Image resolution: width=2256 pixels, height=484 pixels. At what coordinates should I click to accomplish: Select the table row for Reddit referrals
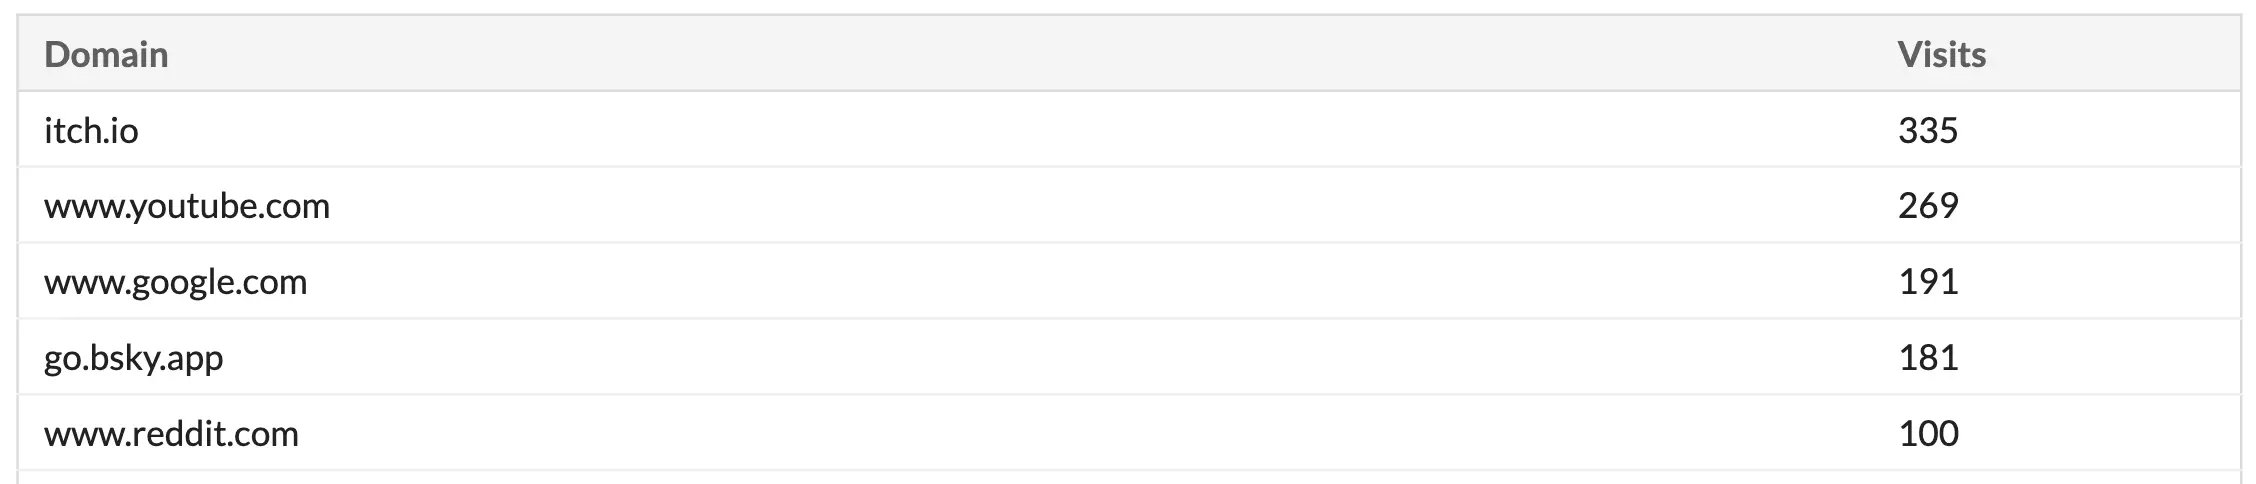[1000, 434]
